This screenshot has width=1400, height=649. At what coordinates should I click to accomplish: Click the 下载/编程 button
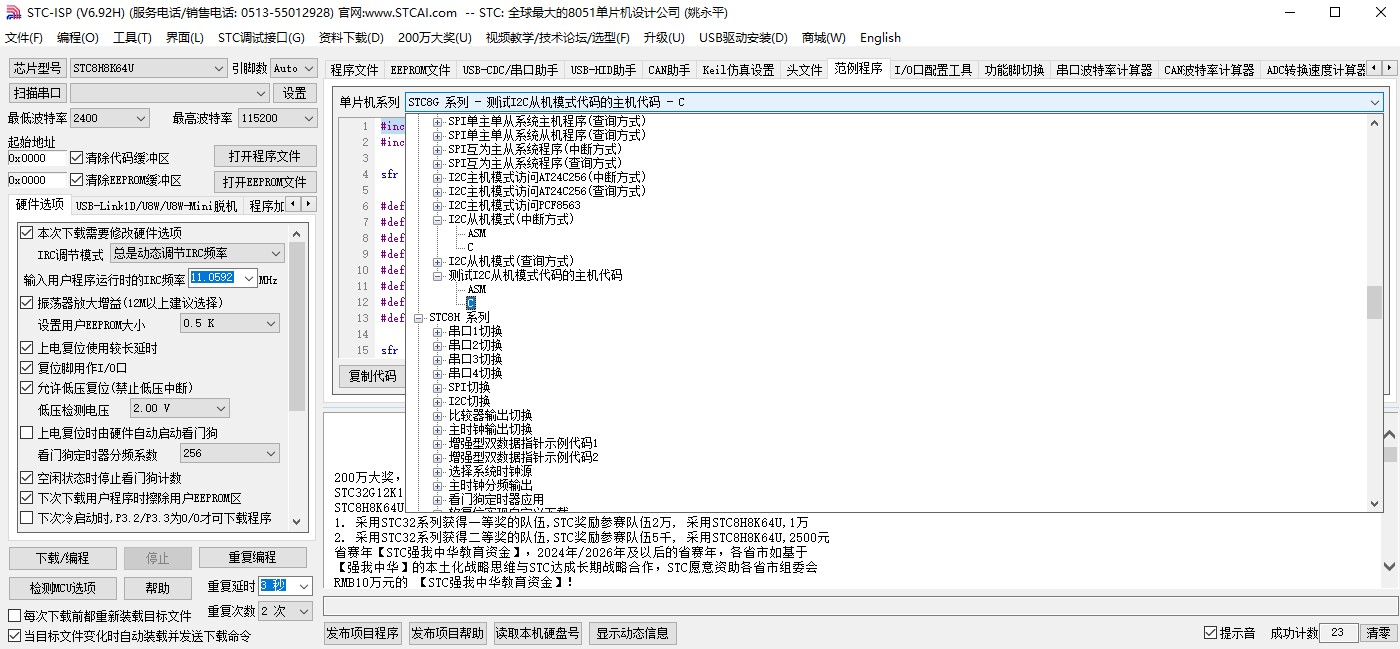point(62,558)
